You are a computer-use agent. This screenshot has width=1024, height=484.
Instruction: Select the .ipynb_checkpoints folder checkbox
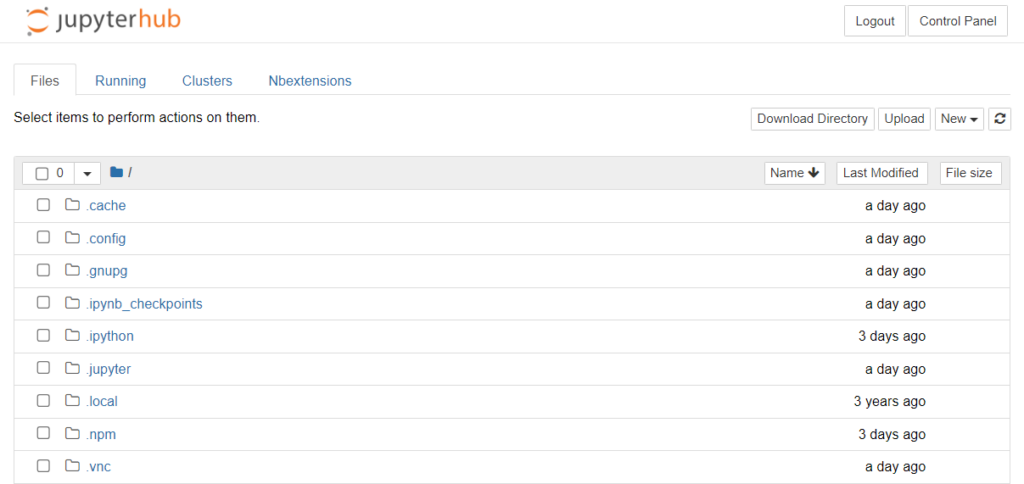[43, 303]
